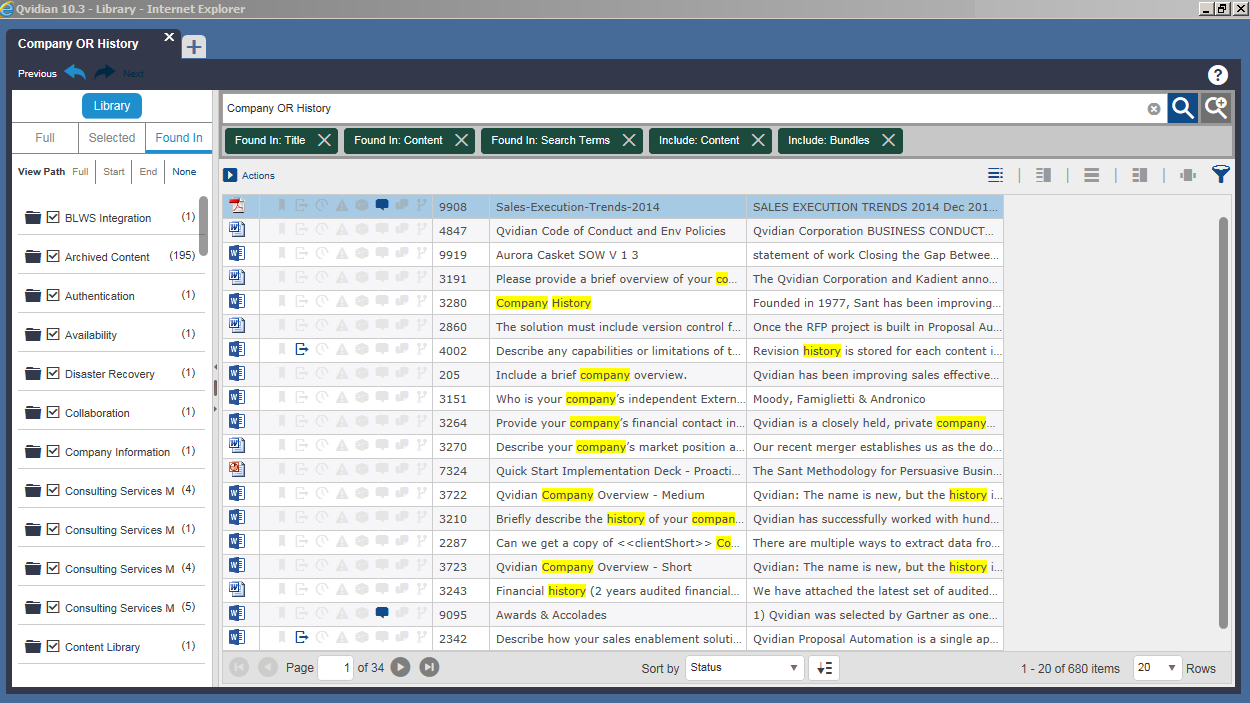Click the blue comment icon in row 9908

tap(382, 205)
